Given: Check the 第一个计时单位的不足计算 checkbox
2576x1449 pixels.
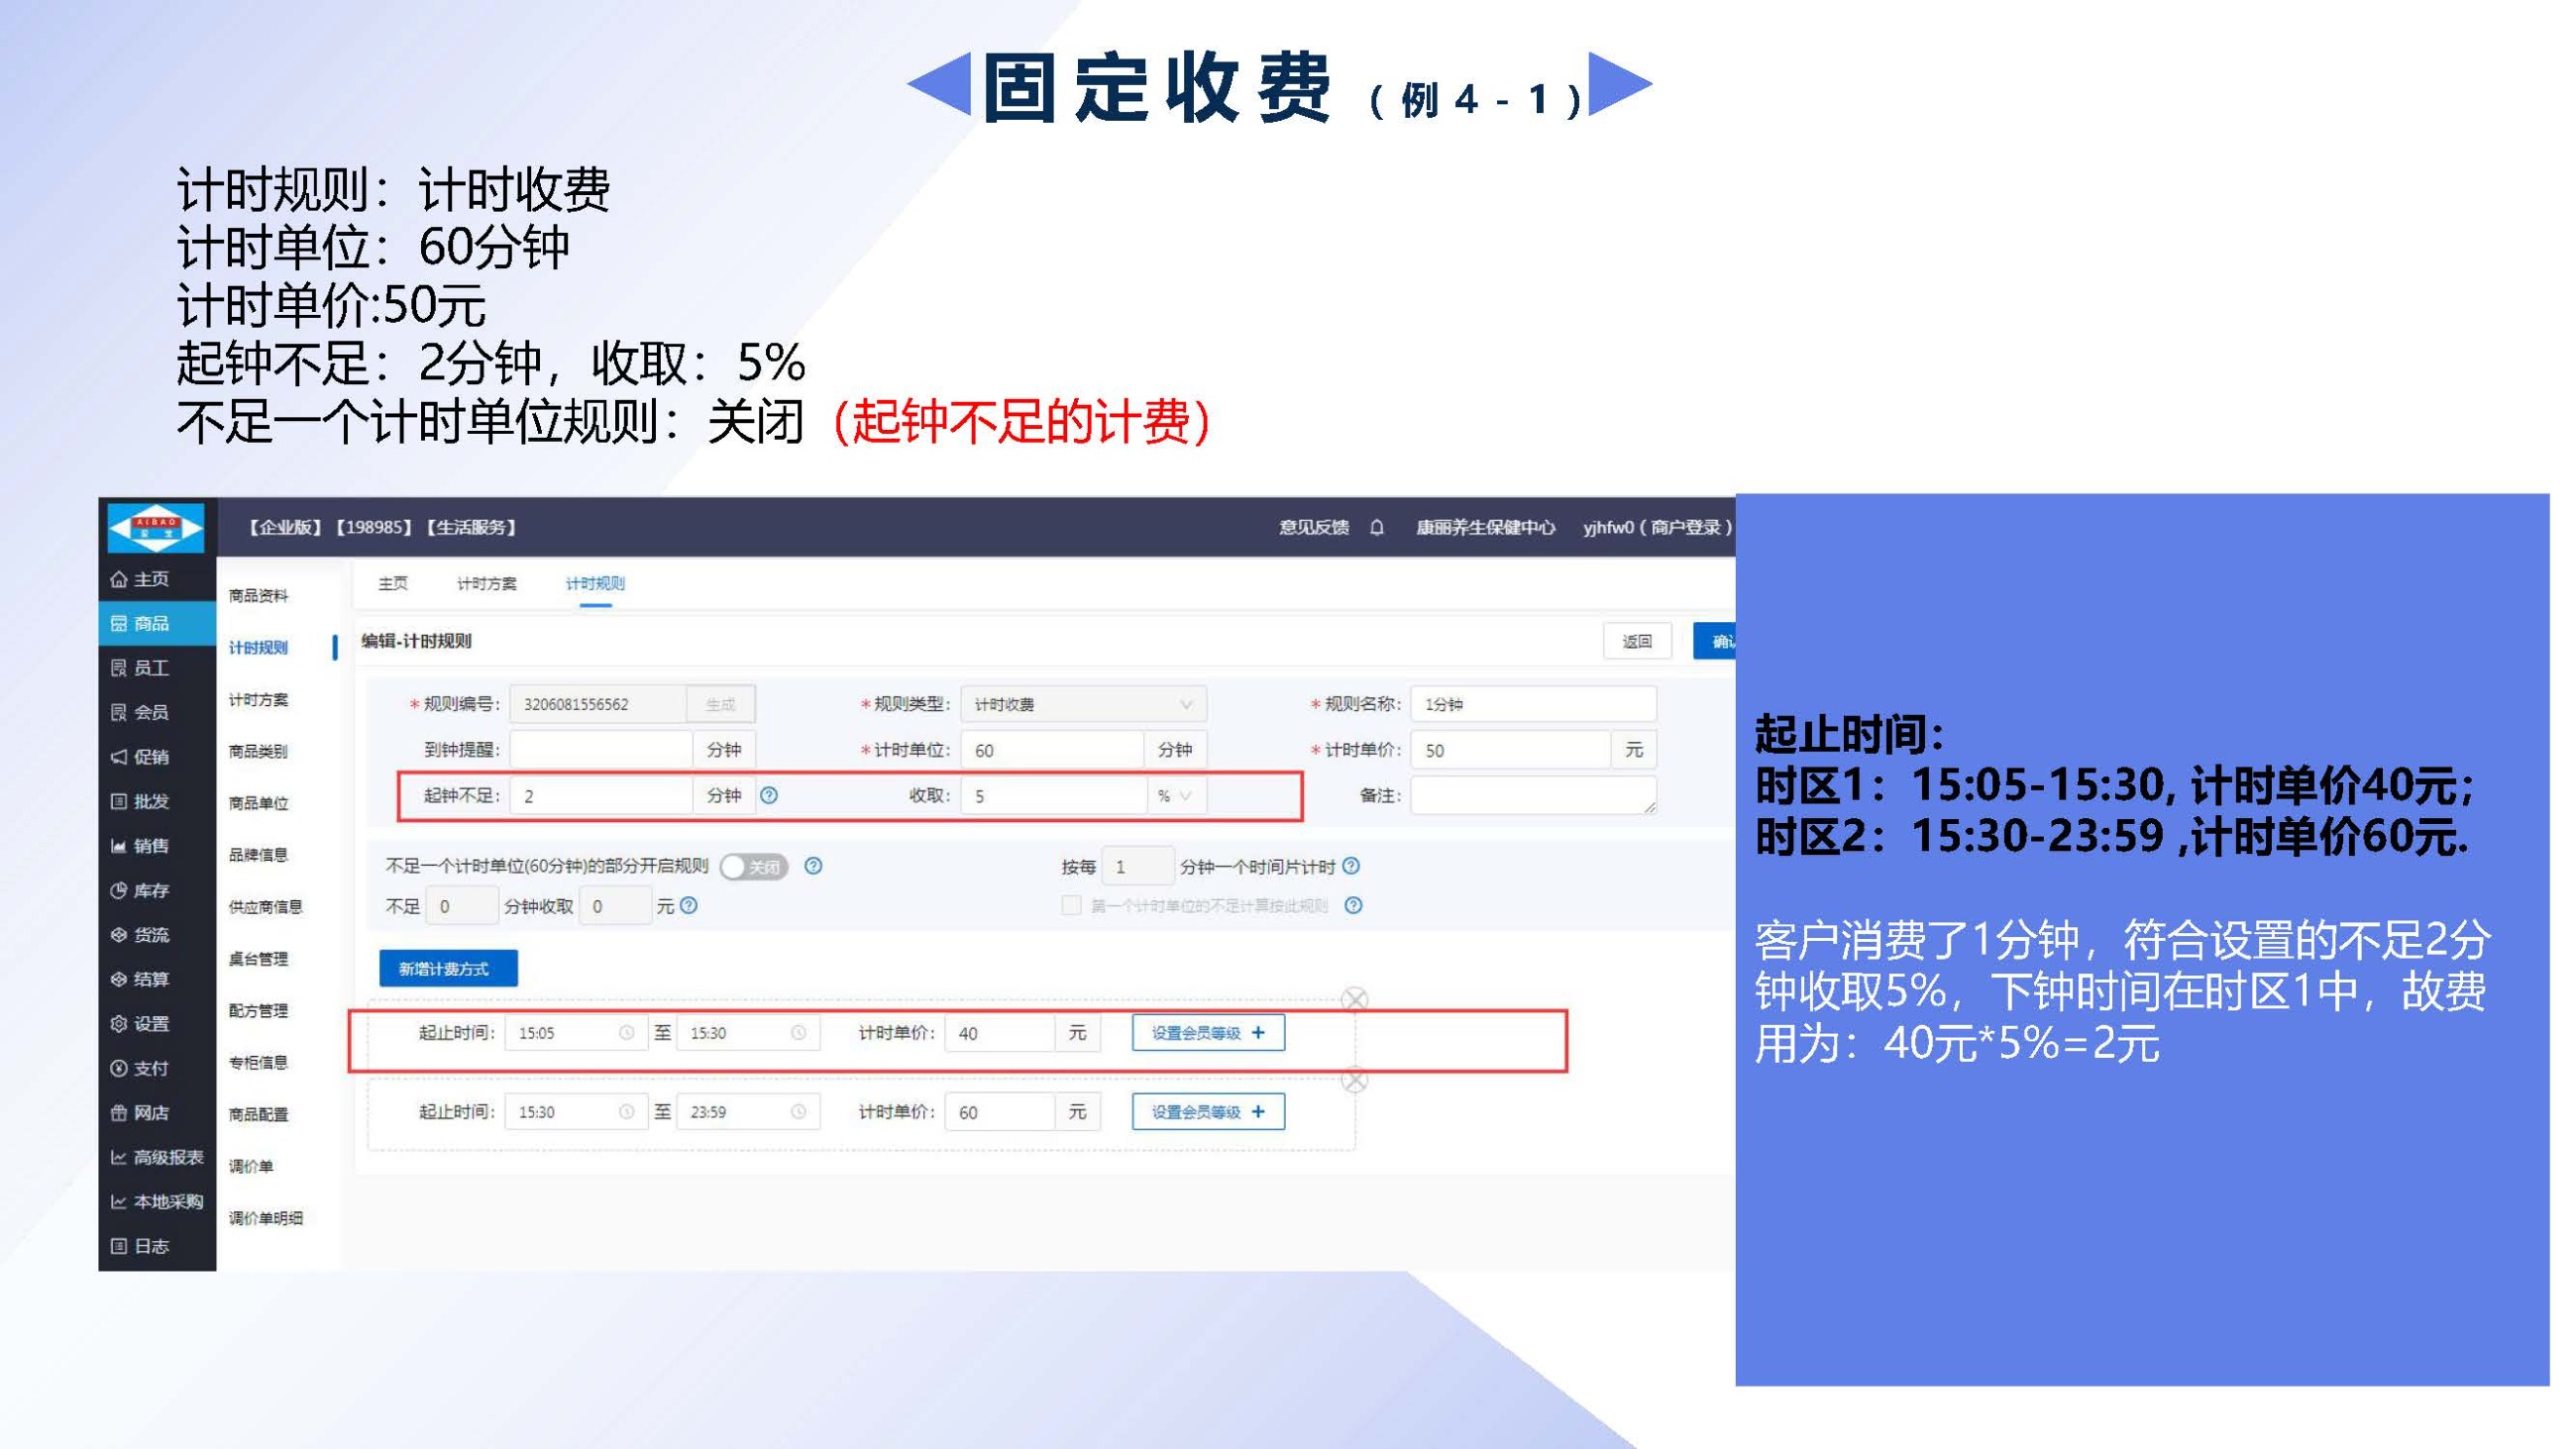Looking at the screenshot, I should click(1071, 906).
